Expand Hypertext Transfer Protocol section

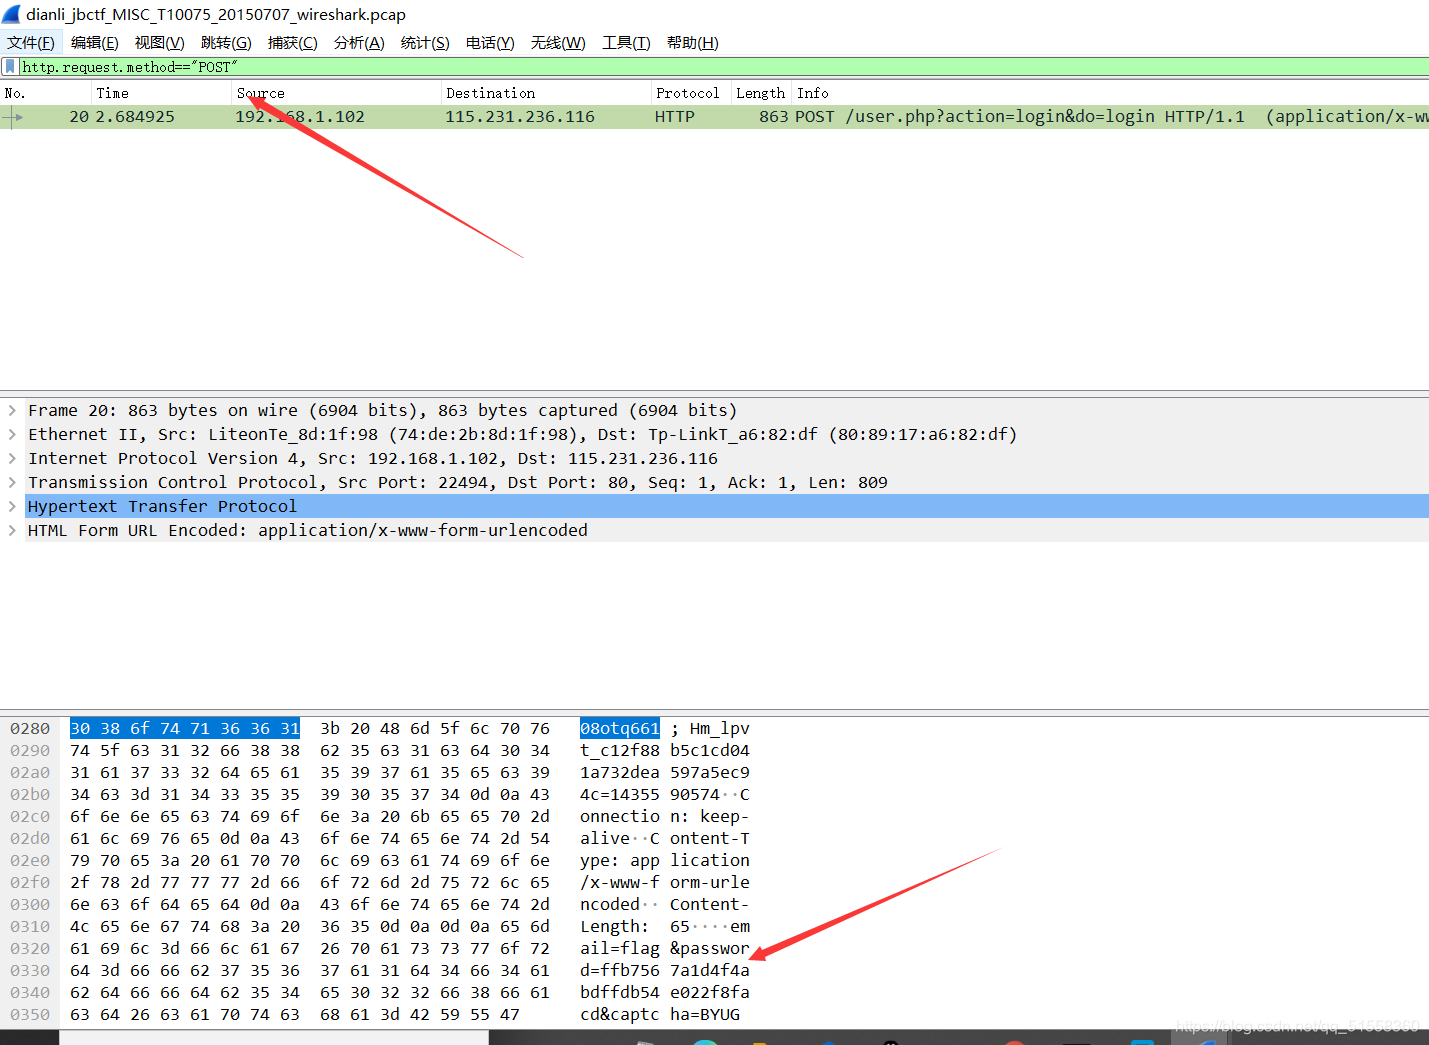[12, 506]
